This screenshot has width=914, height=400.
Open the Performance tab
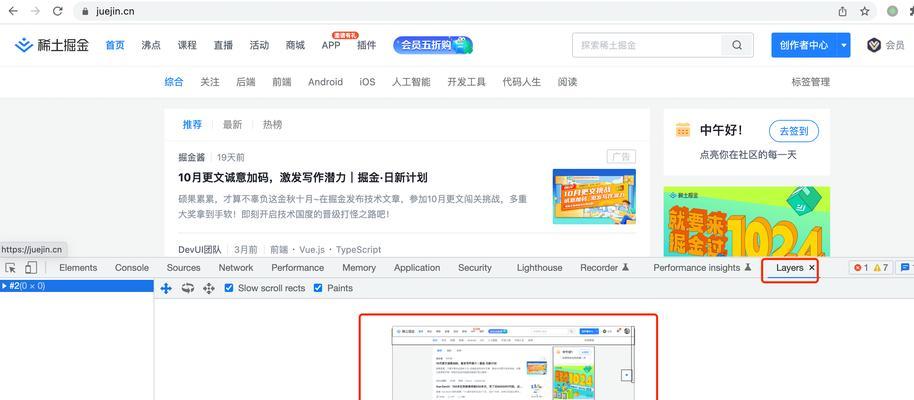tap(297, 268)
